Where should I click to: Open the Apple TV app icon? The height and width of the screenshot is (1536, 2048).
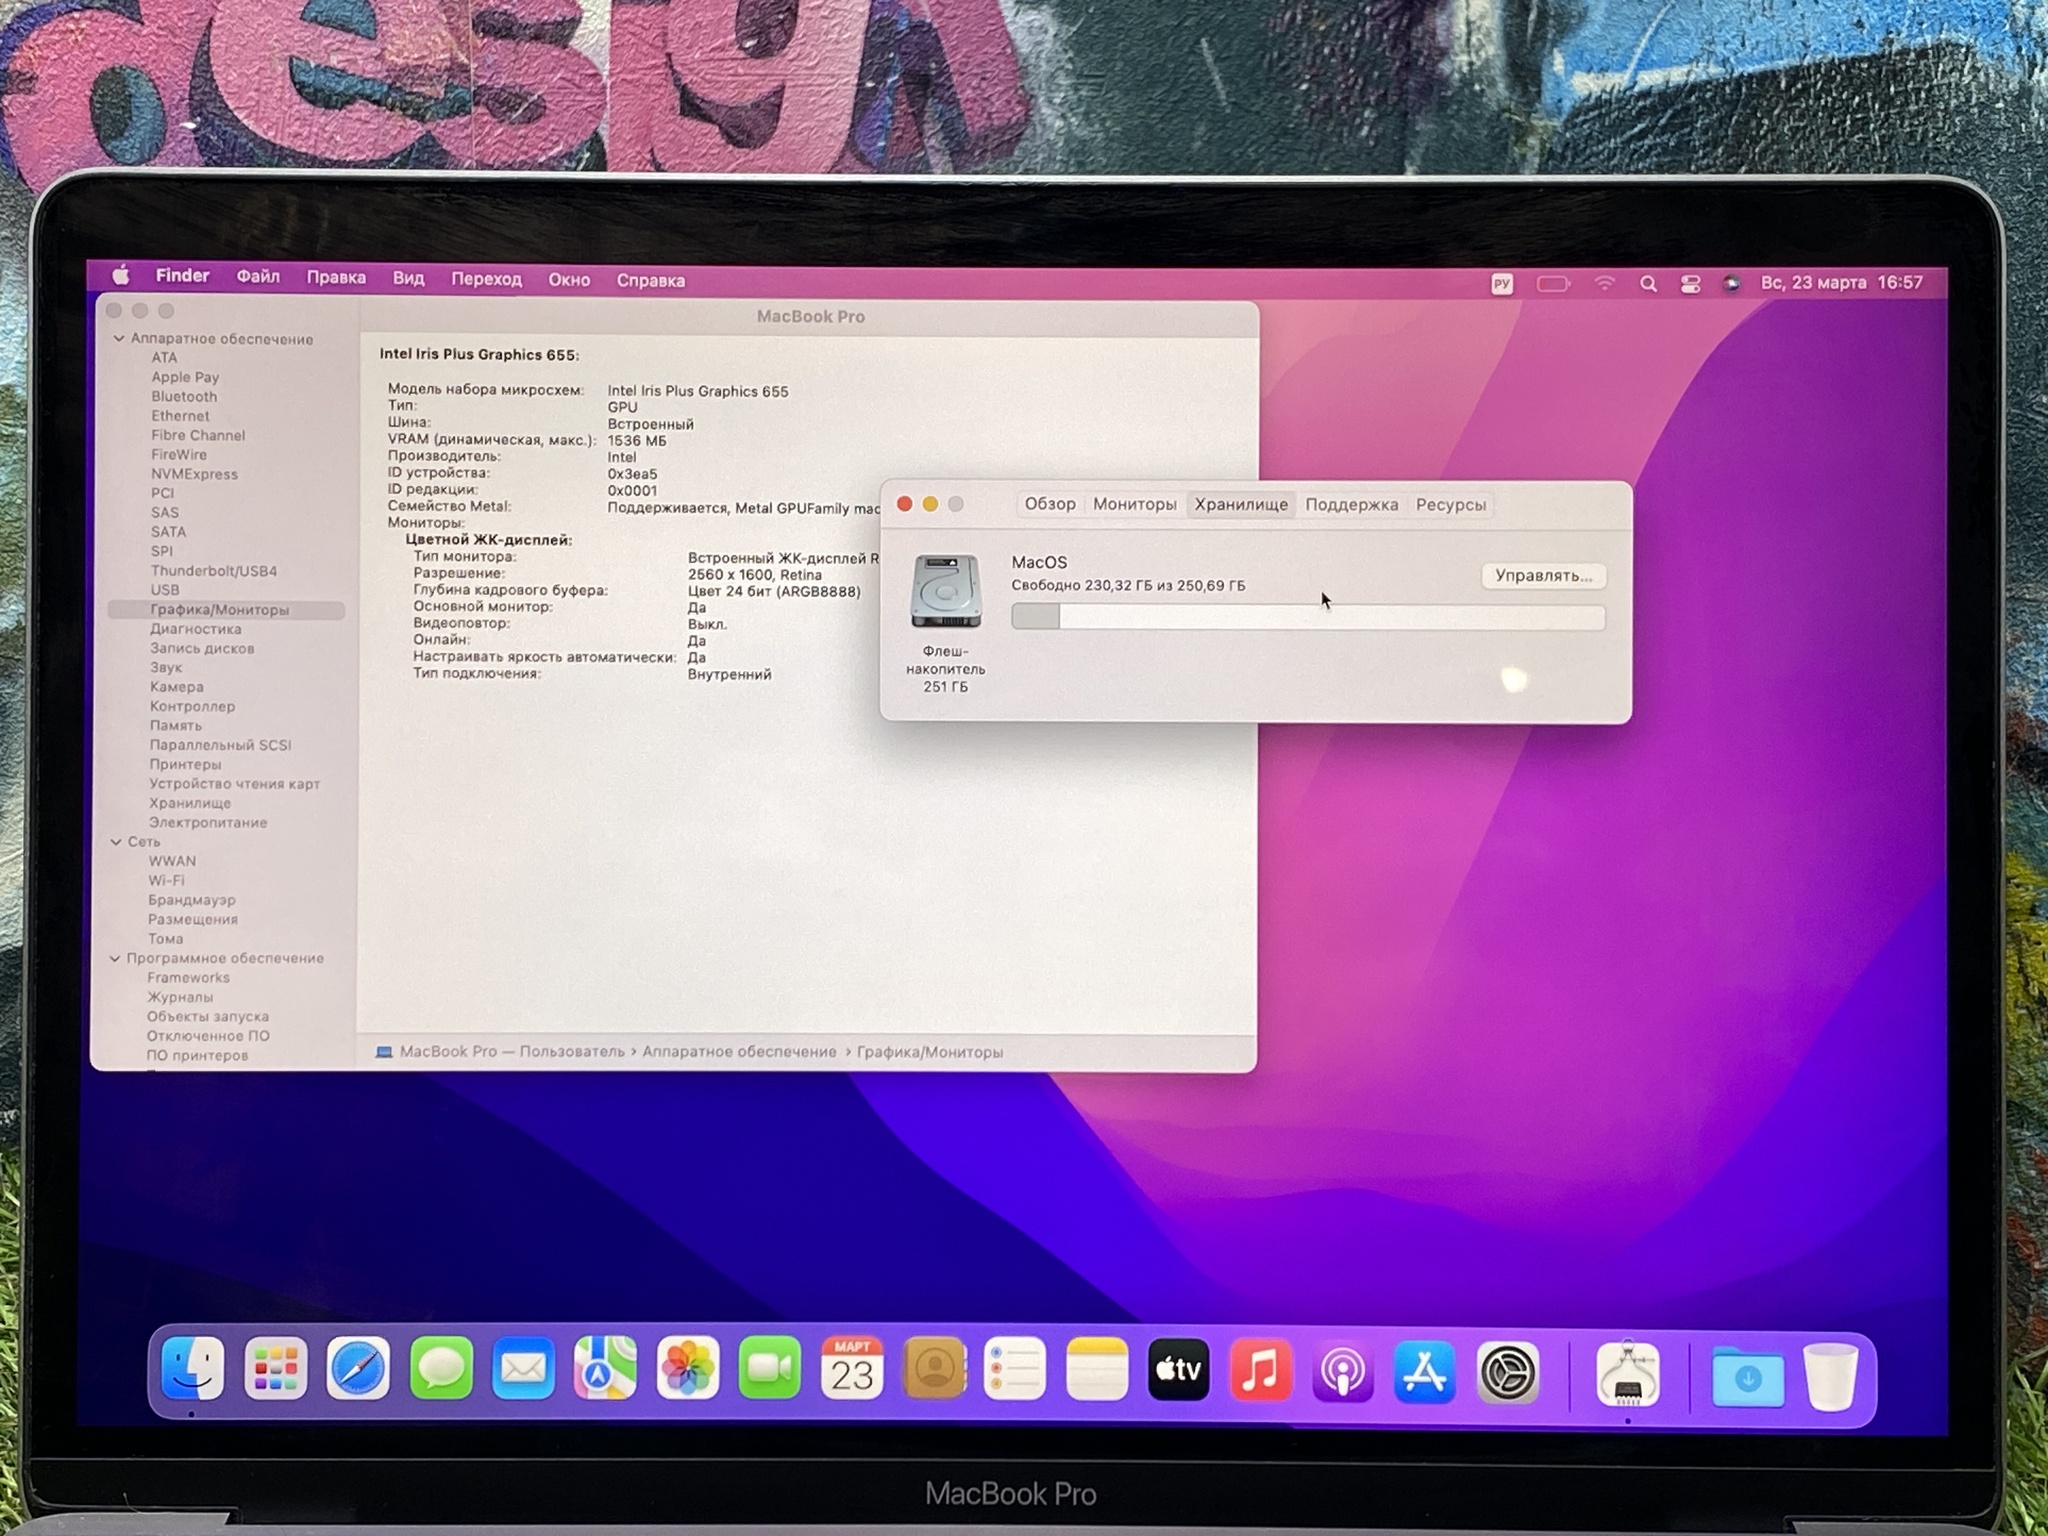[x=1178, y=1370]
